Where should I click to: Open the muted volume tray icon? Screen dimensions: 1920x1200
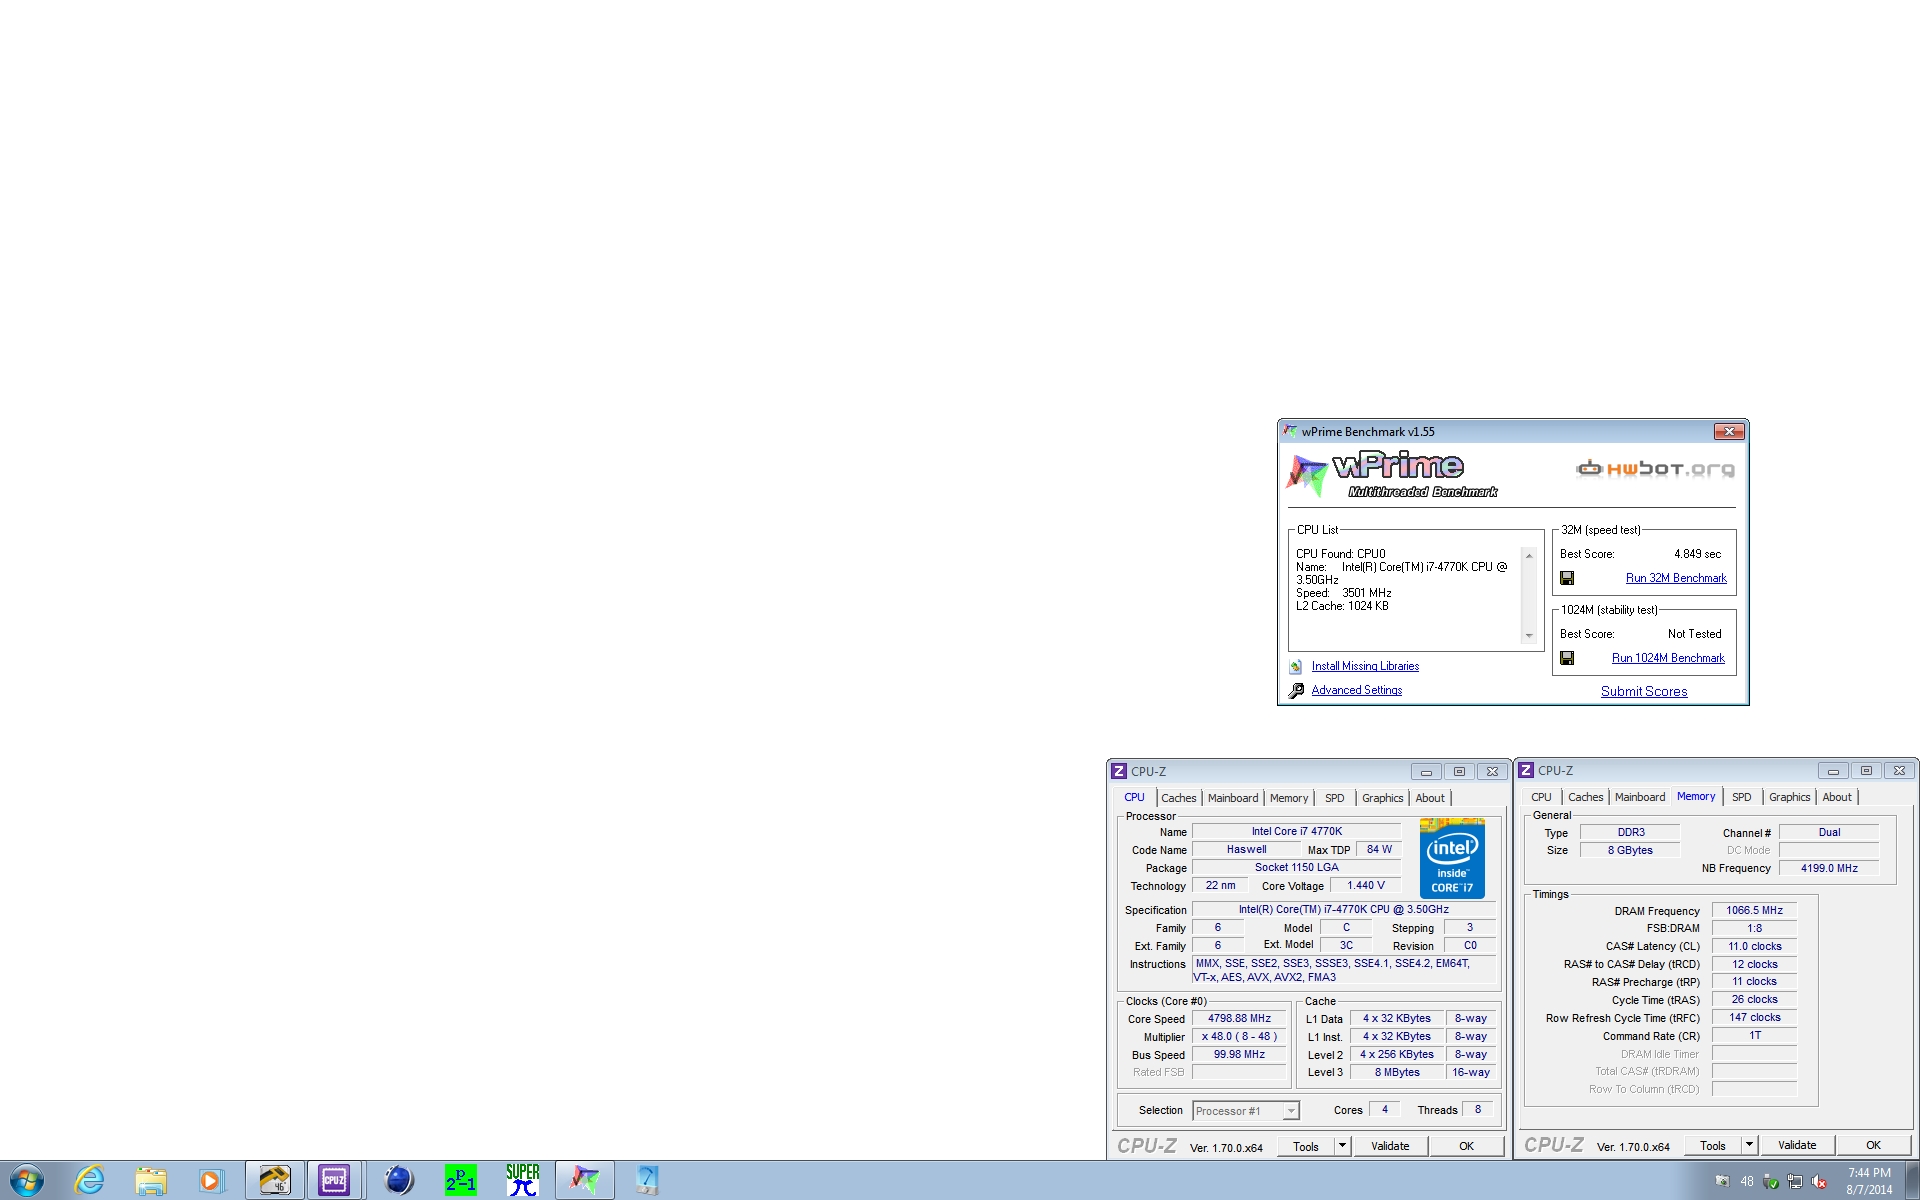(x=1819, y=1181)
